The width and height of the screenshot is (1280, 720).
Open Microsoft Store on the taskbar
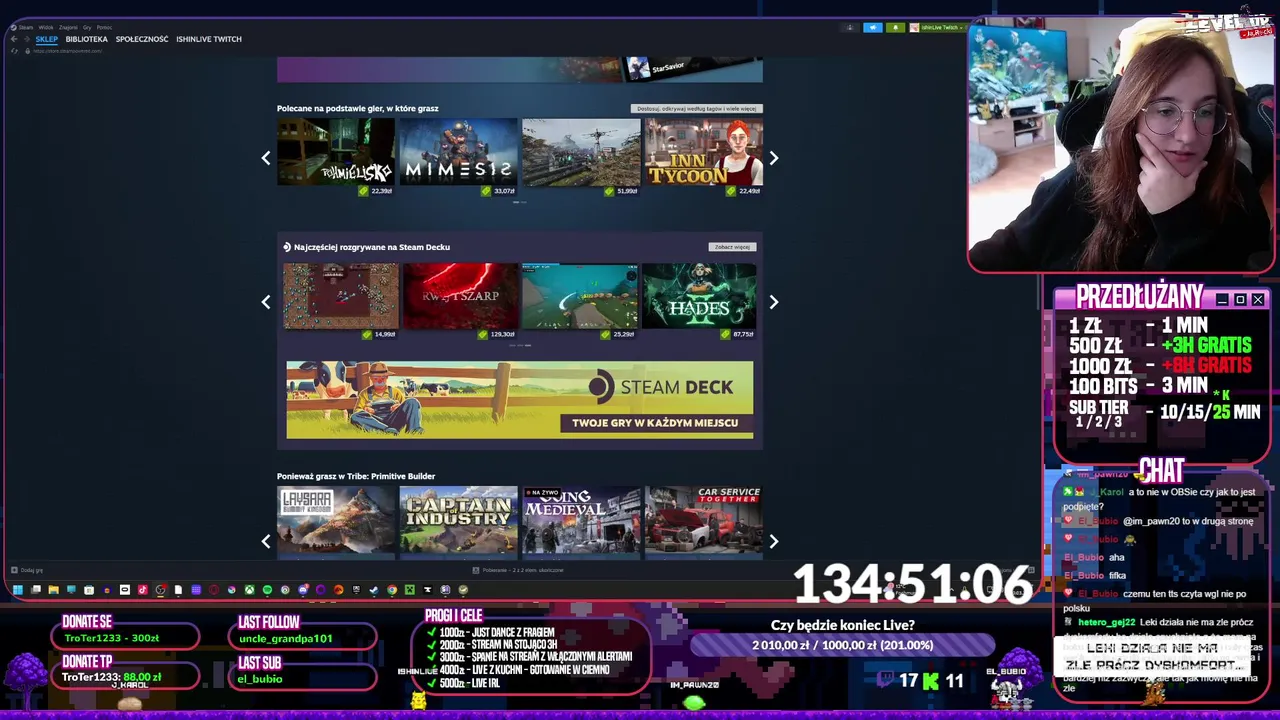[x=89, y=590]
